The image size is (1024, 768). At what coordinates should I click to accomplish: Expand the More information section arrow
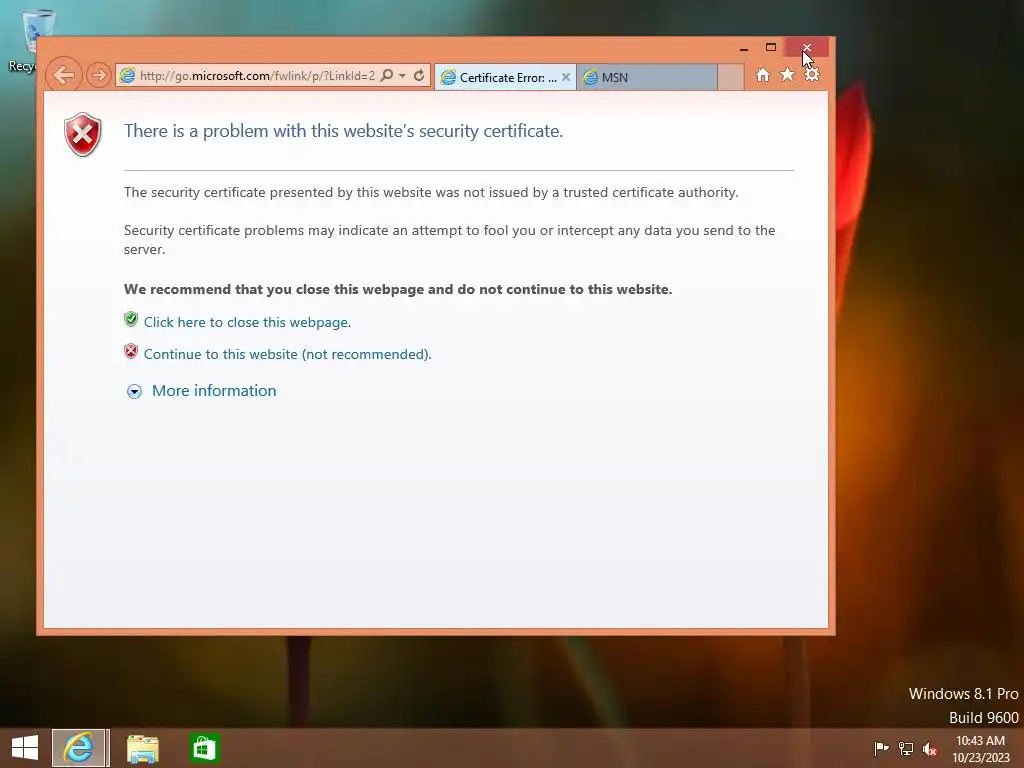[x=134, y=391]
